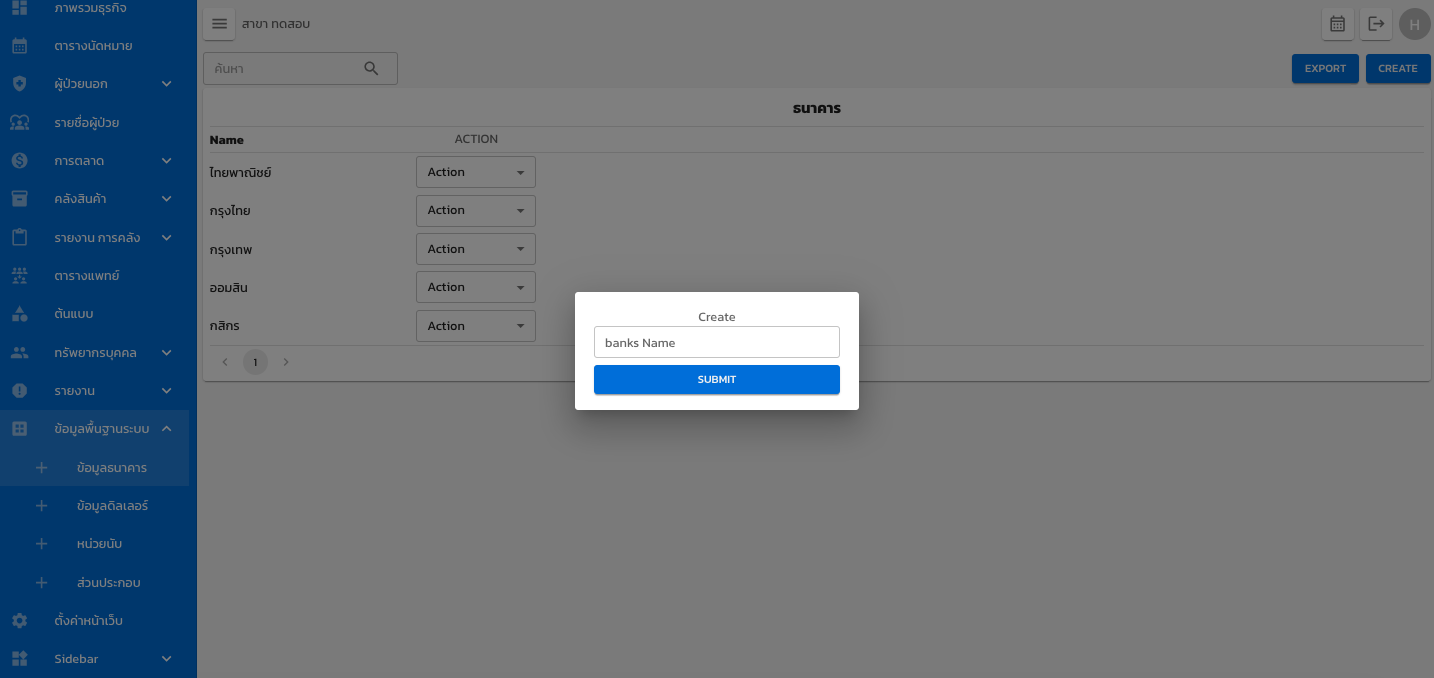Expand the ผู้ป่วยนอก chevron
This screenshot has width=1434, height=678.
167,84
